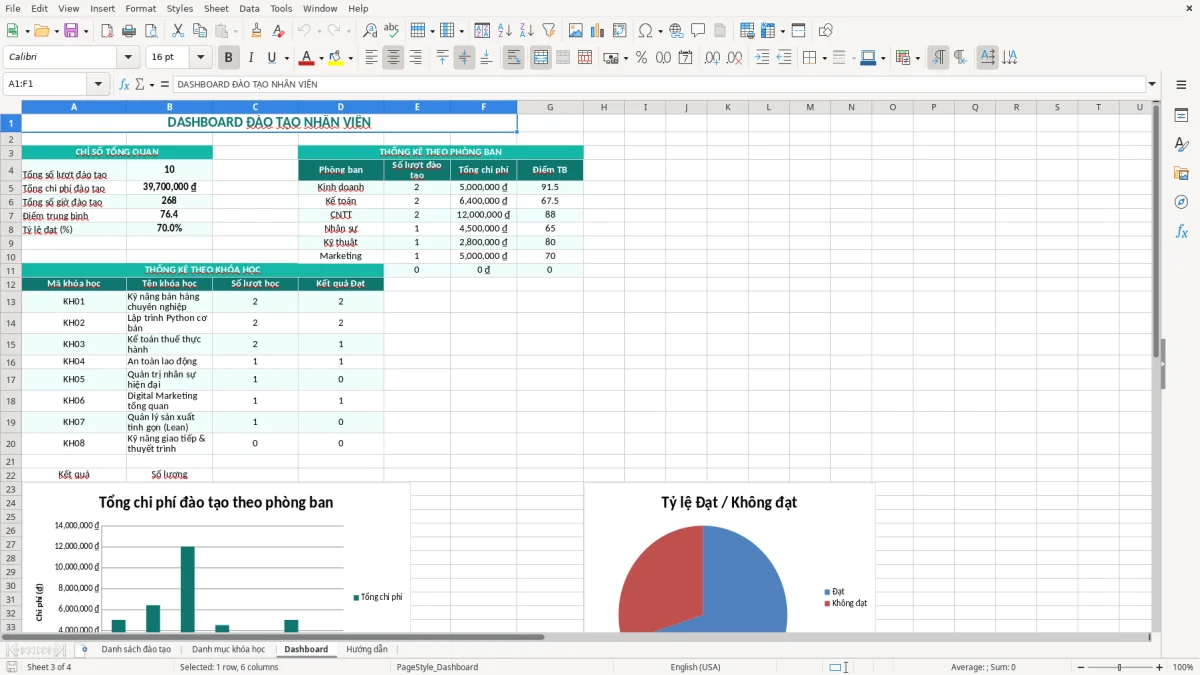Viewport: 1200px width, 675px height.
Task: Click Clear Direct Formatting icon
Action: [279, 31]
